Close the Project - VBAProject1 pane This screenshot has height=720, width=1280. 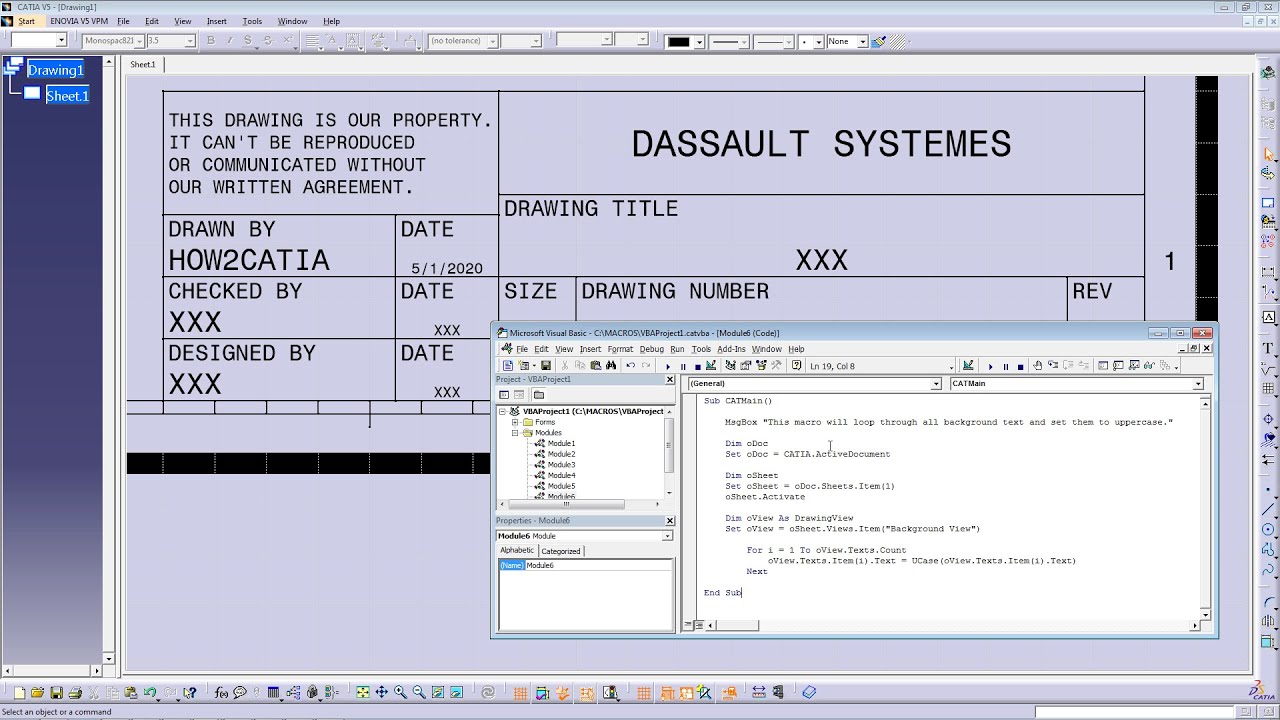[670, 380]
